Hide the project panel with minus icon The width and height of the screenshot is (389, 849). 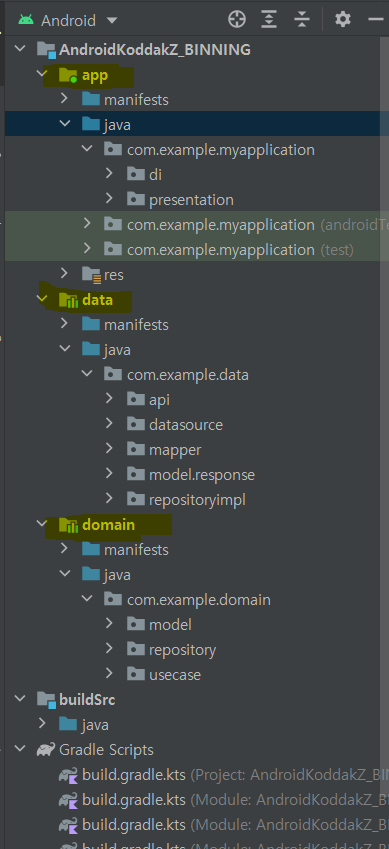pyautogui.click(x=375, y=20)
